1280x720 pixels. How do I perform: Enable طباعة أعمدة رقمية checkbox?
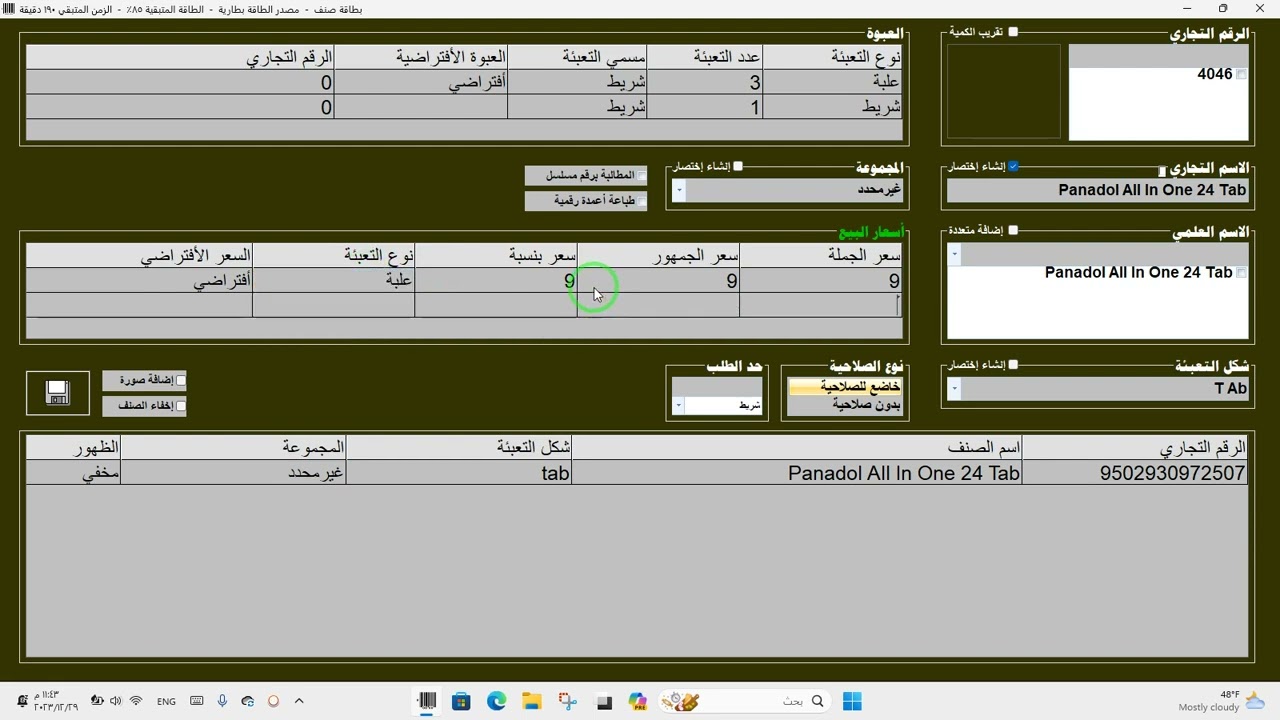tap(642, 201)
